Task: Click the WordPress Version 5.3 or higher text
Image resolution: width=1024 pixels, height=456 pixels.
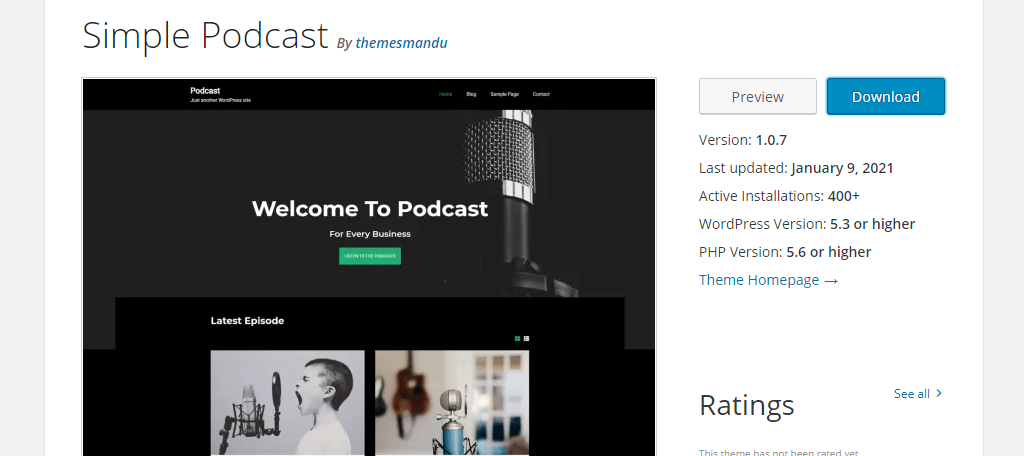Action: point(807,224)
